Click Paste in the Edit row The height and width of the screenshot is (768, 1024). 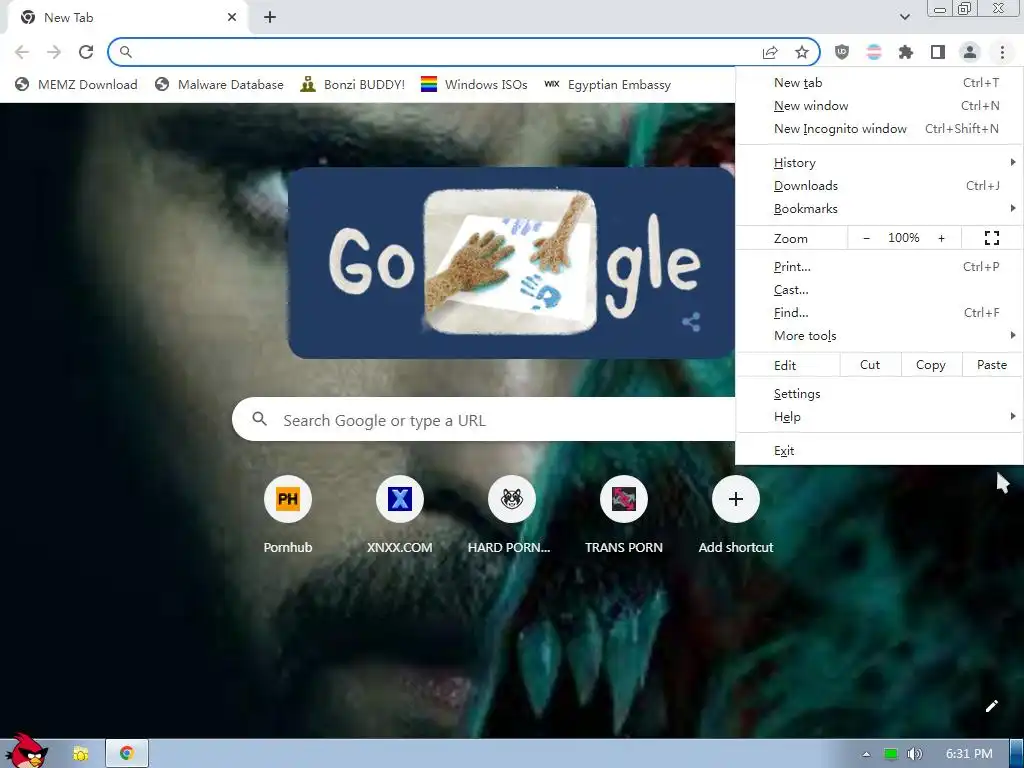[x=992, y=365]
